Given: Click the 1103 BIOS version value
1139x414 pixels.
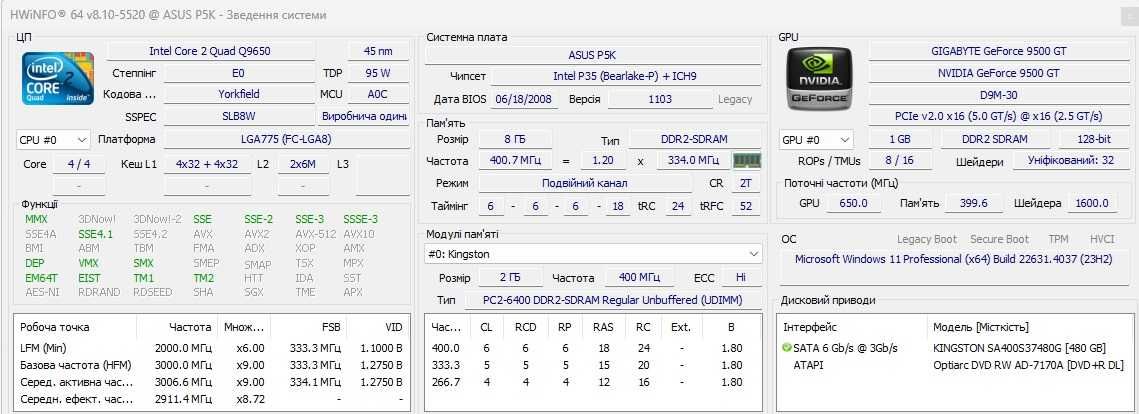Looking at the screenshot, I should (x=660, y=100).
